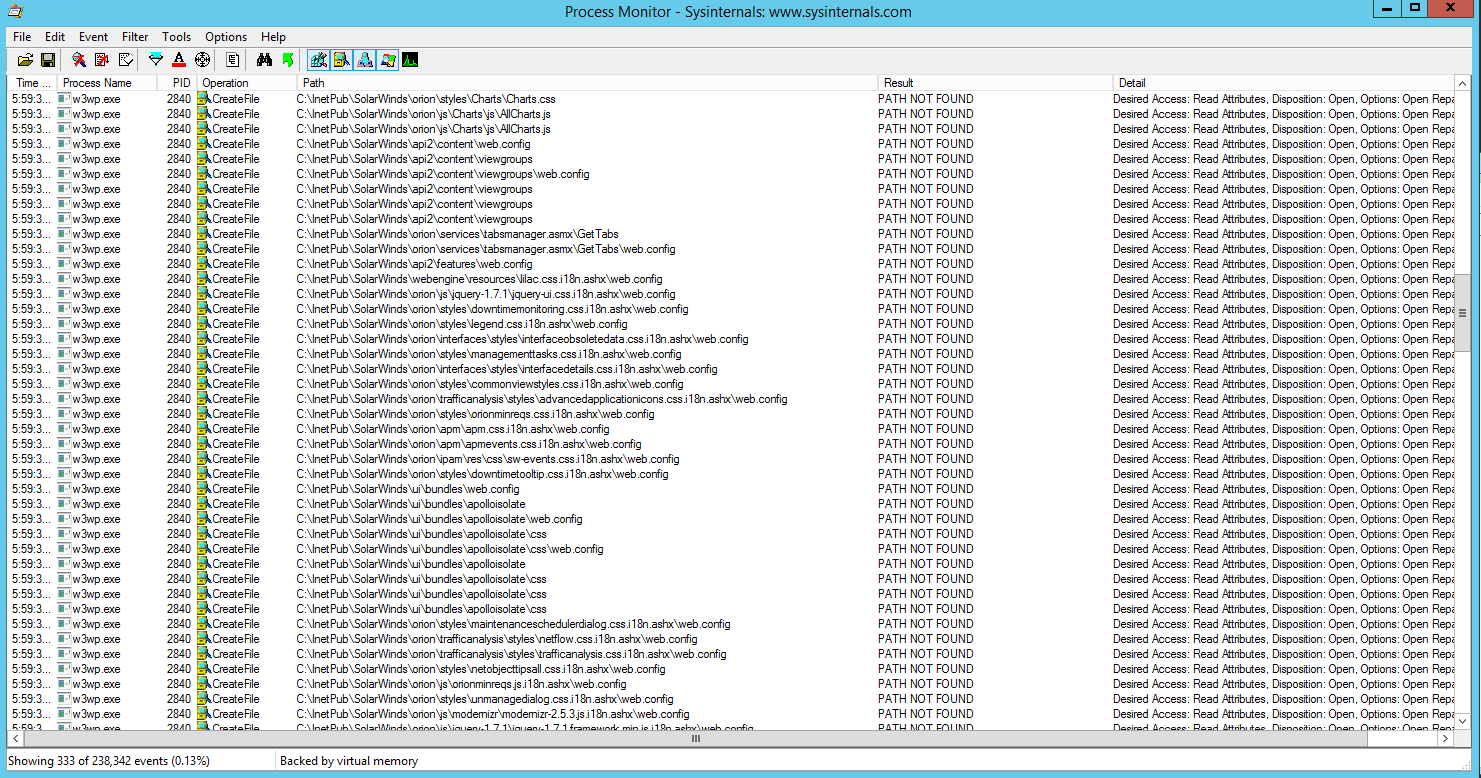Sort by the Process Name column header

point(105,82)
